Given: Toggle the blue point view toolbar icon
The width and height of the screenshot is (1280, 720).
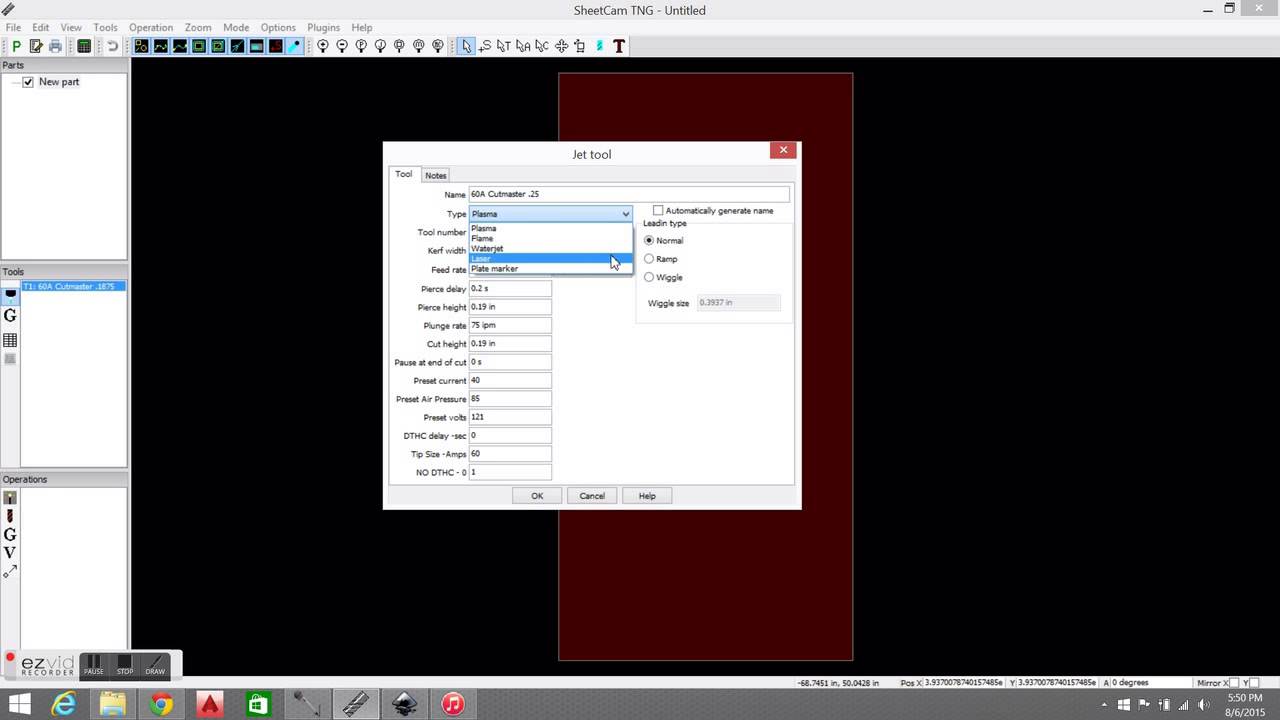Looking at the screenshot, I should [295, 46].
